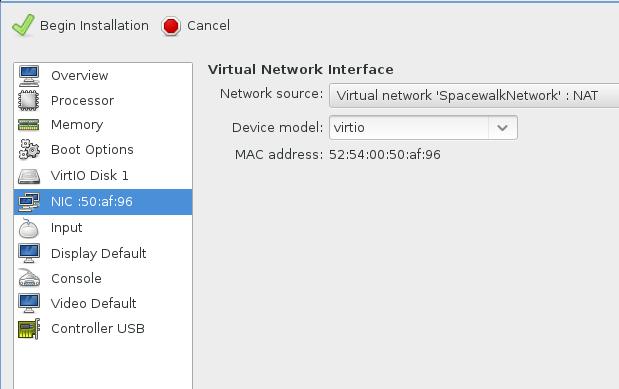Screen dimensions: 619x389
Task: Select the NIC network computers icon
Action: 29,202
